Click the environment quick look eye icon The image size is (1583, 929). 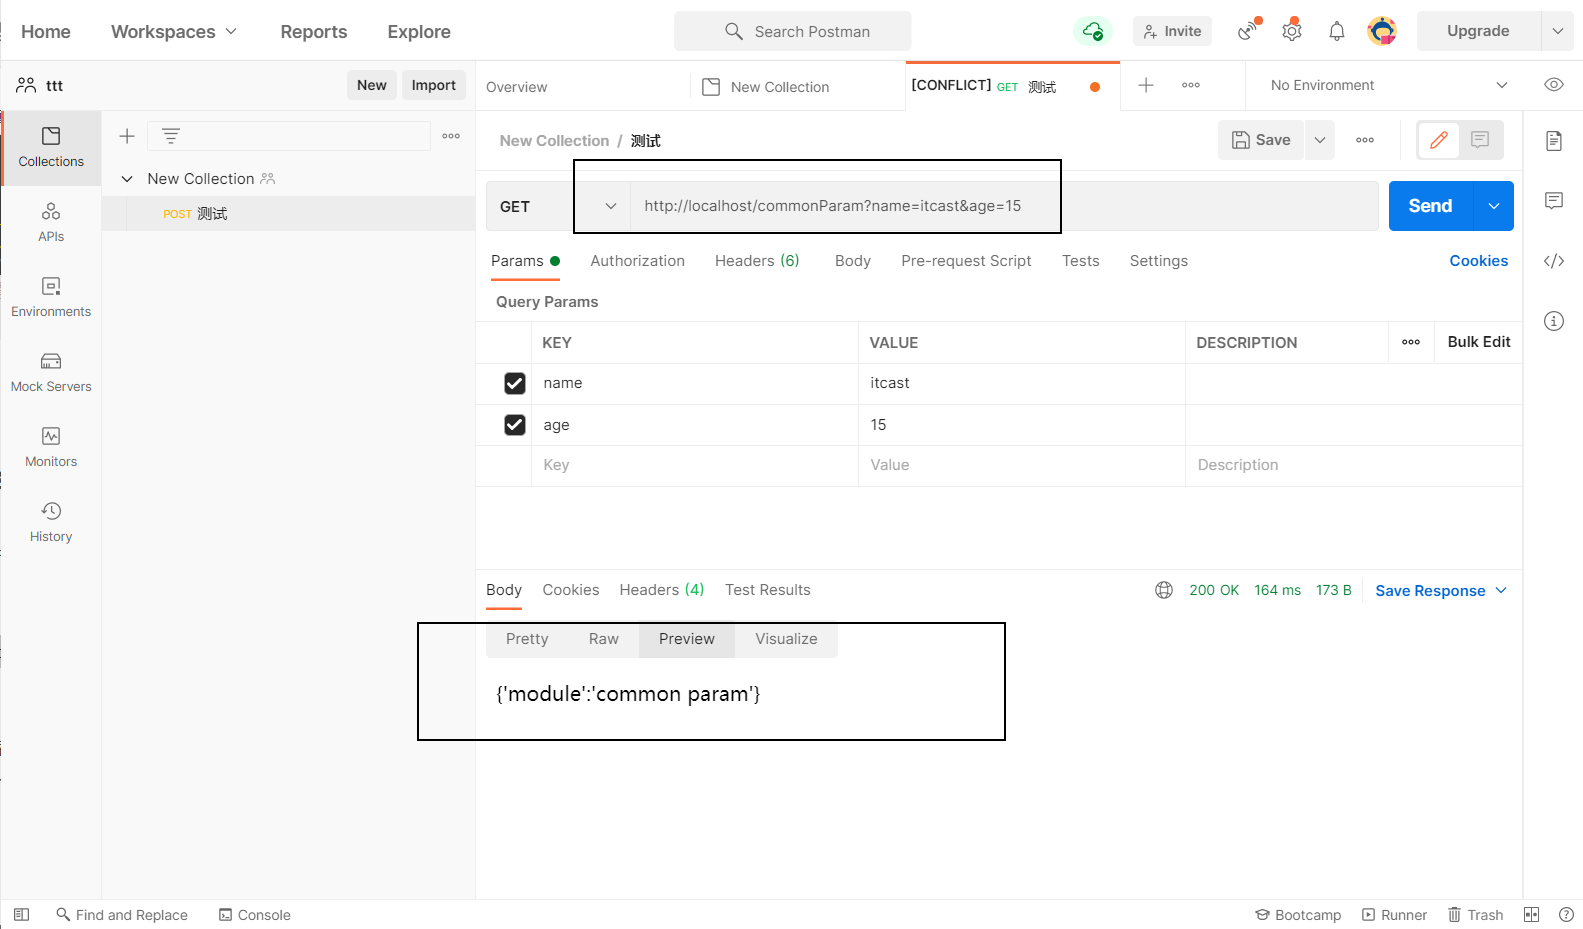(1554, 85)
